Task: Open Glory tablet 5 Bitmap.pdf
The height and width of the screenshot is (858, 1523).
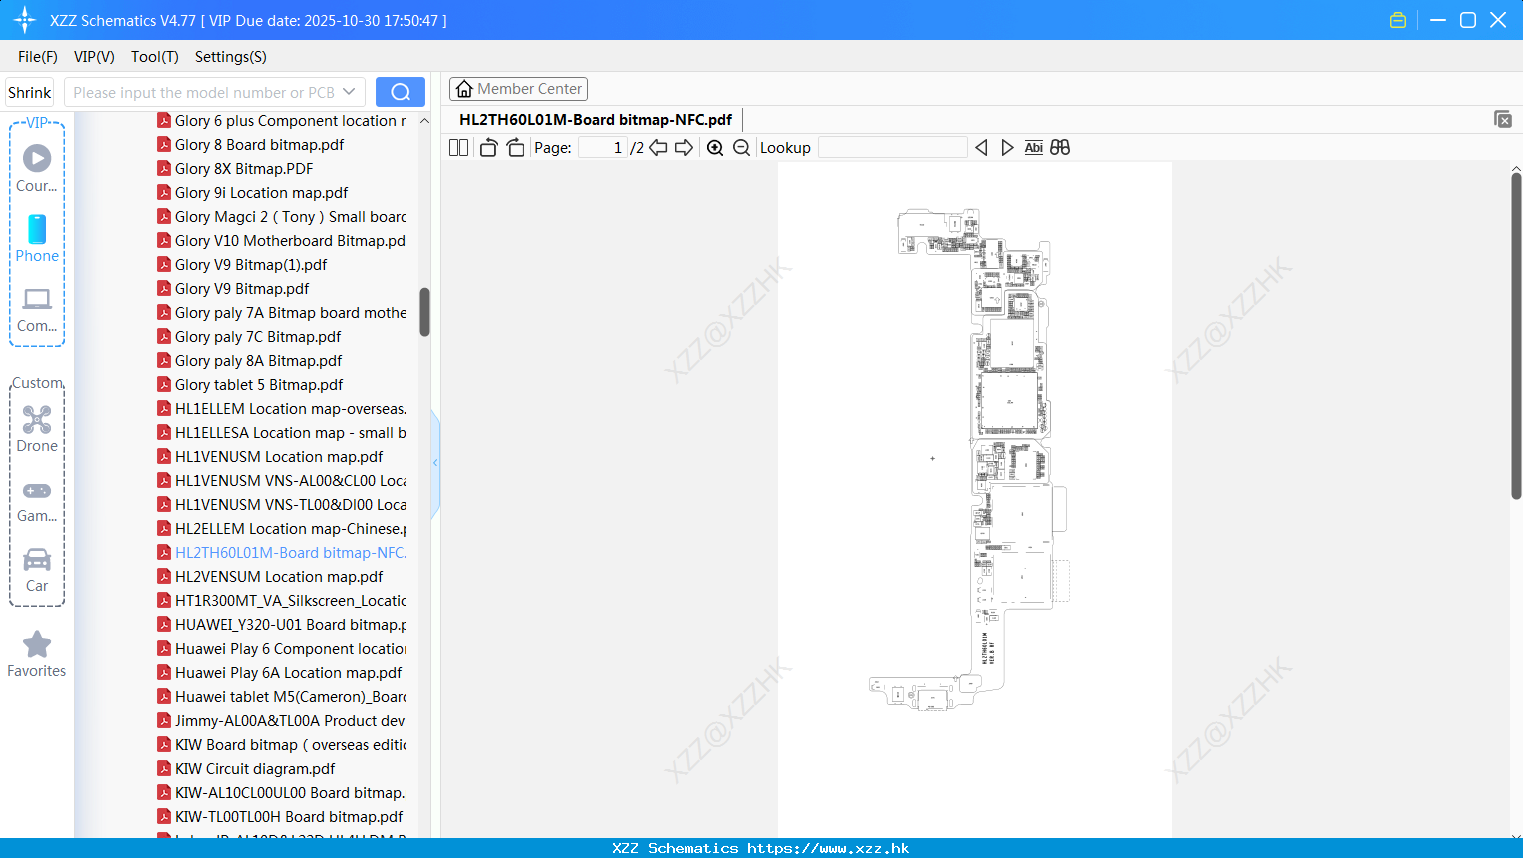Action: coord(259,385)
